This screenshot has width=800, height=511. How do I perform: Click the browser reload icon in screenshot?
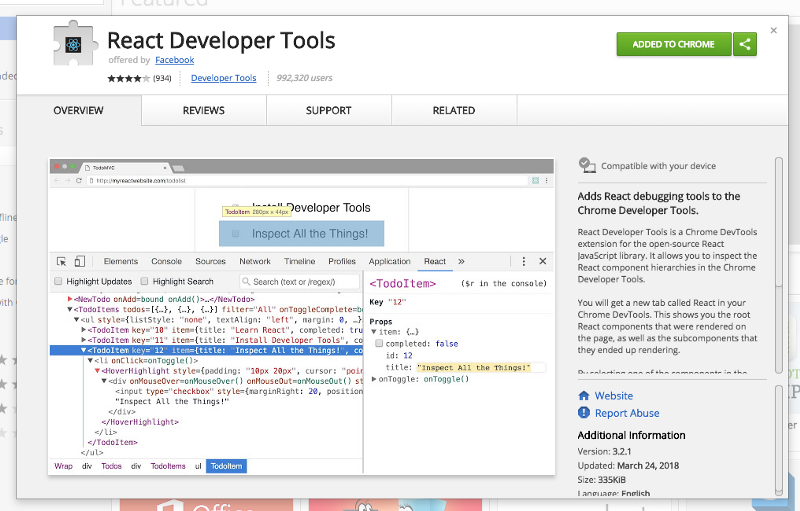click(79, 181)
